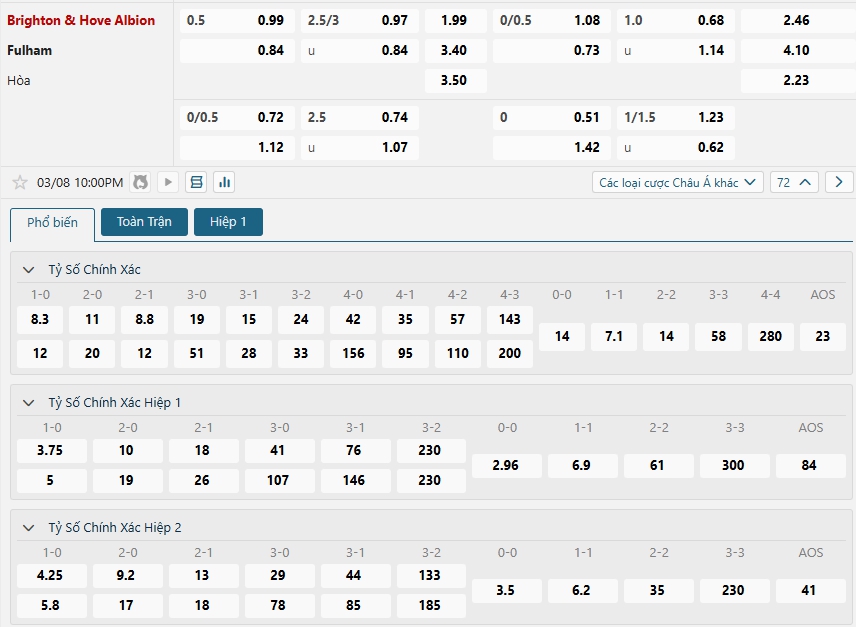This screenshot has height=627, width=856.
Task: Collapse the Tỷ Số Chính Xác section
Action: click(x=28, y=270)
